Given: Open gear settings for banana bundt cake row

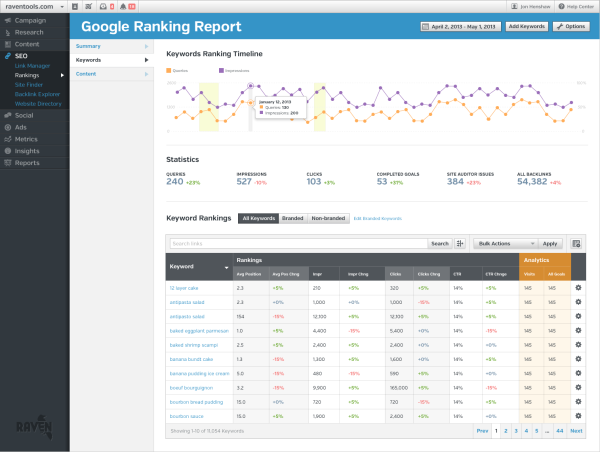Looking at the screenshot, I should tap(578, 359).
